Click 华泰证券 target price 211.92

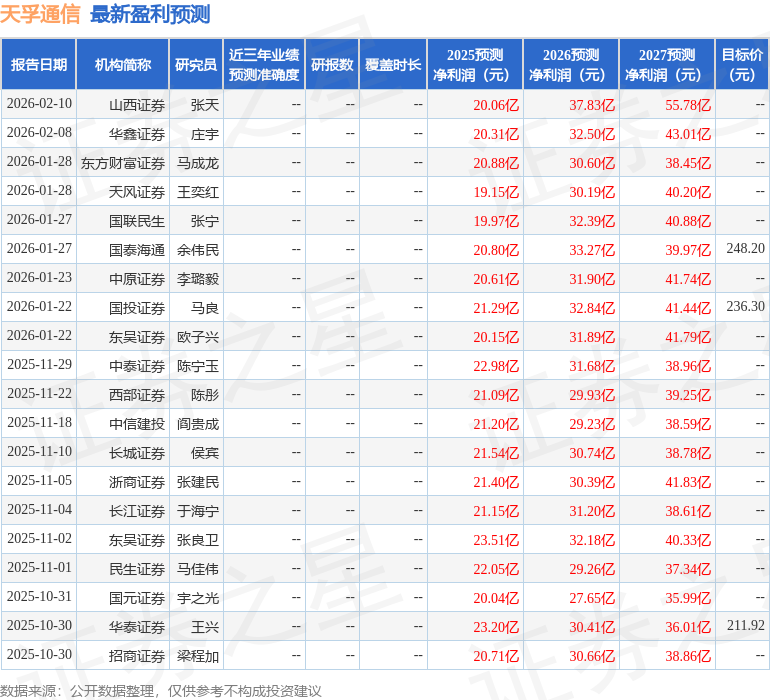745,626
